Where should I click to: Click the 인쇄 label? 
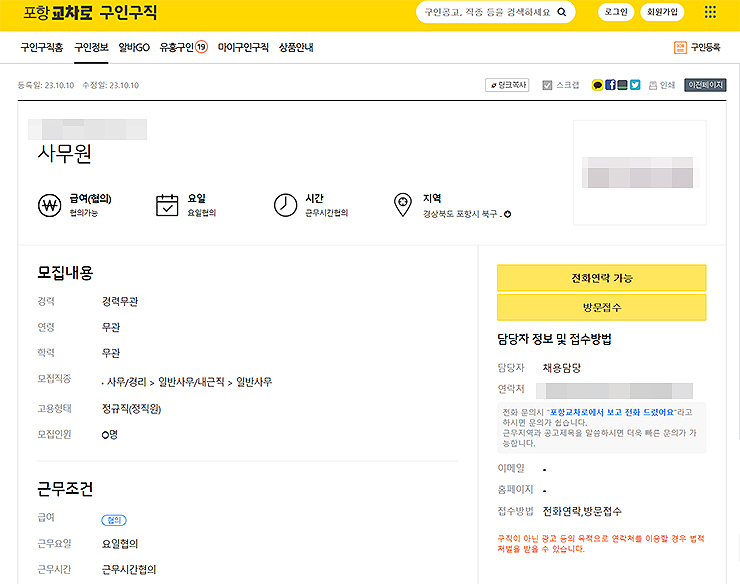(667, 85)
